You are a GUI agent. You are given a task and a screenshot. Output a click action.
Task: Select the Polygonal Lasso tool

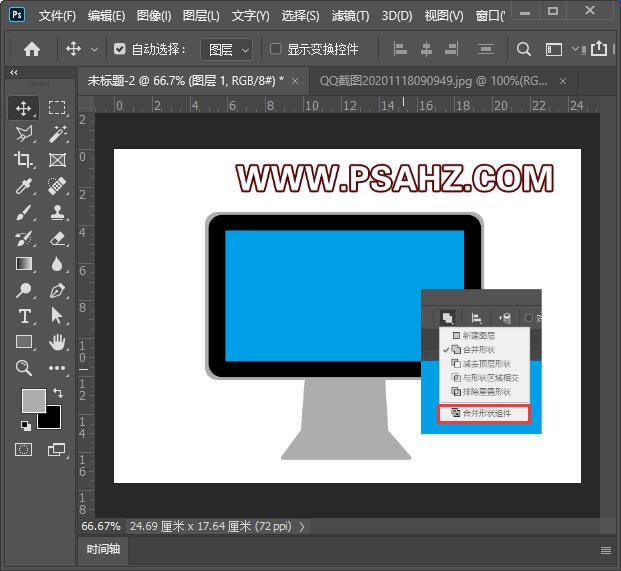(x=24, y=134)
